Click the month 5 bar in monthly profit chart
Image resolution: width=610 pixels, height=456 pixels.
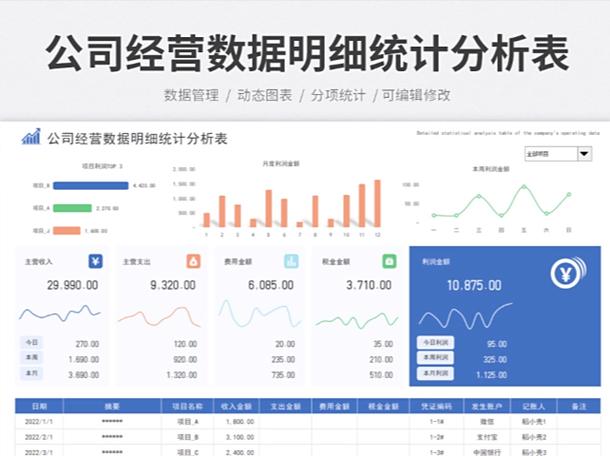point(268,208)
